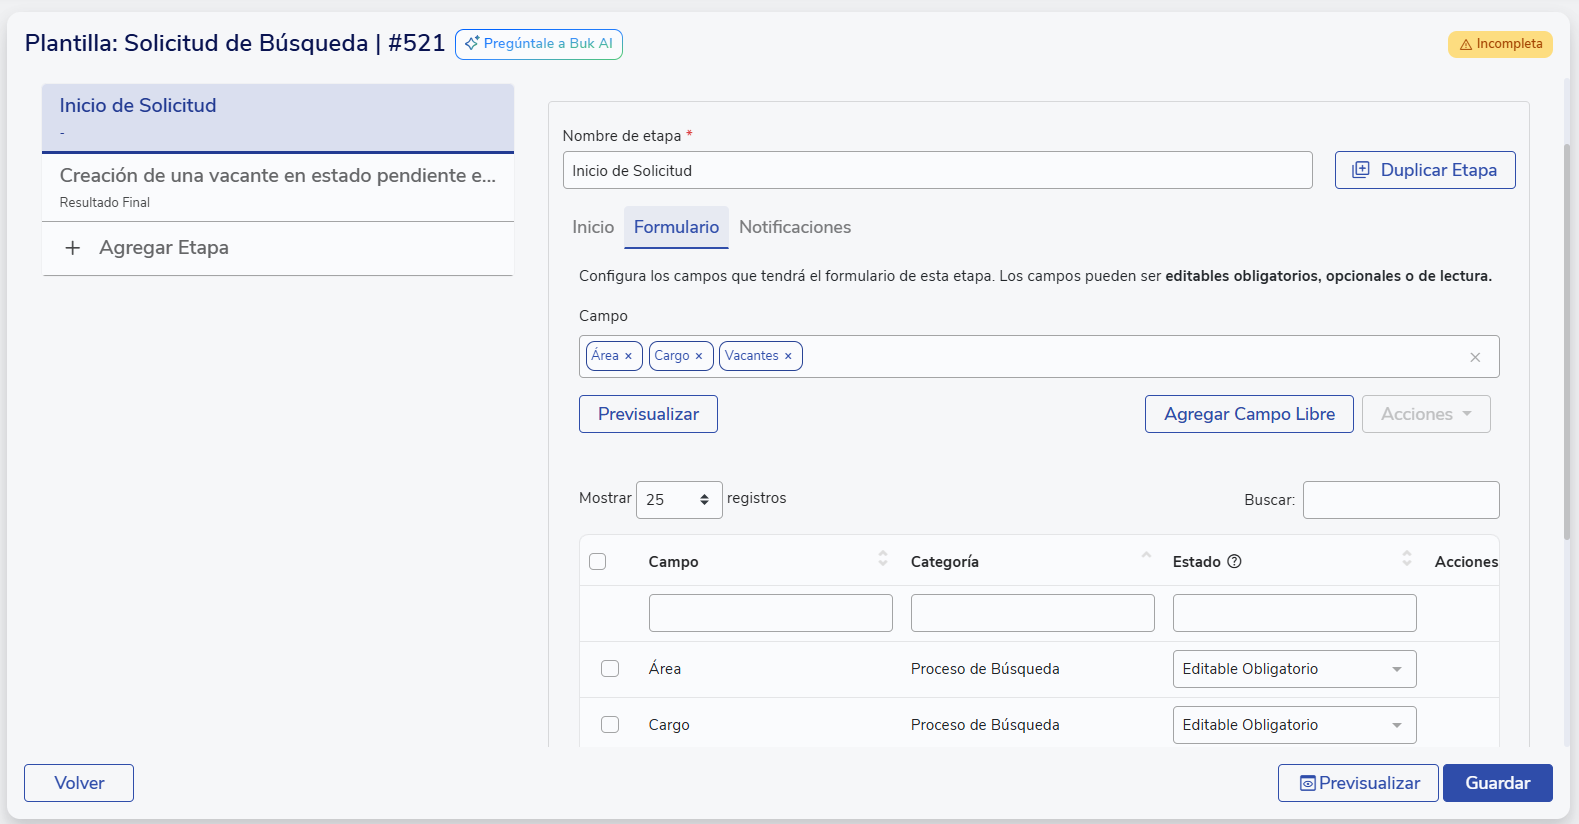Switch to the Inicio tab

click(x=593, y=227)
